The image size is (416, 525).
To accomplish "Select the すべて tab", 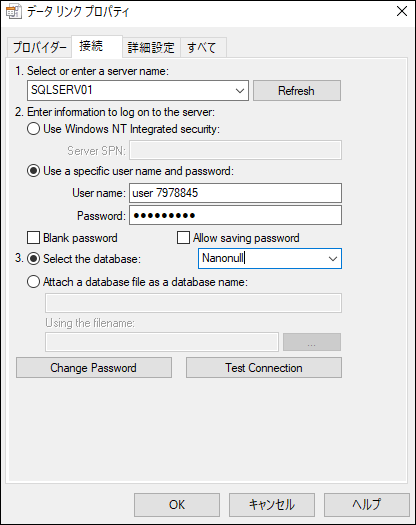I will (x=203, y=47).
